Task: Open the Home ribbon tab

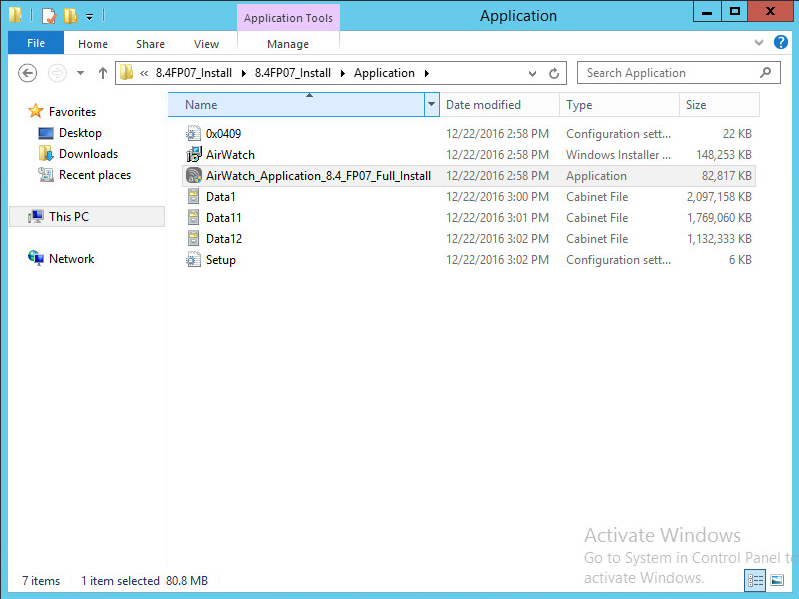Action: point(93,44)
